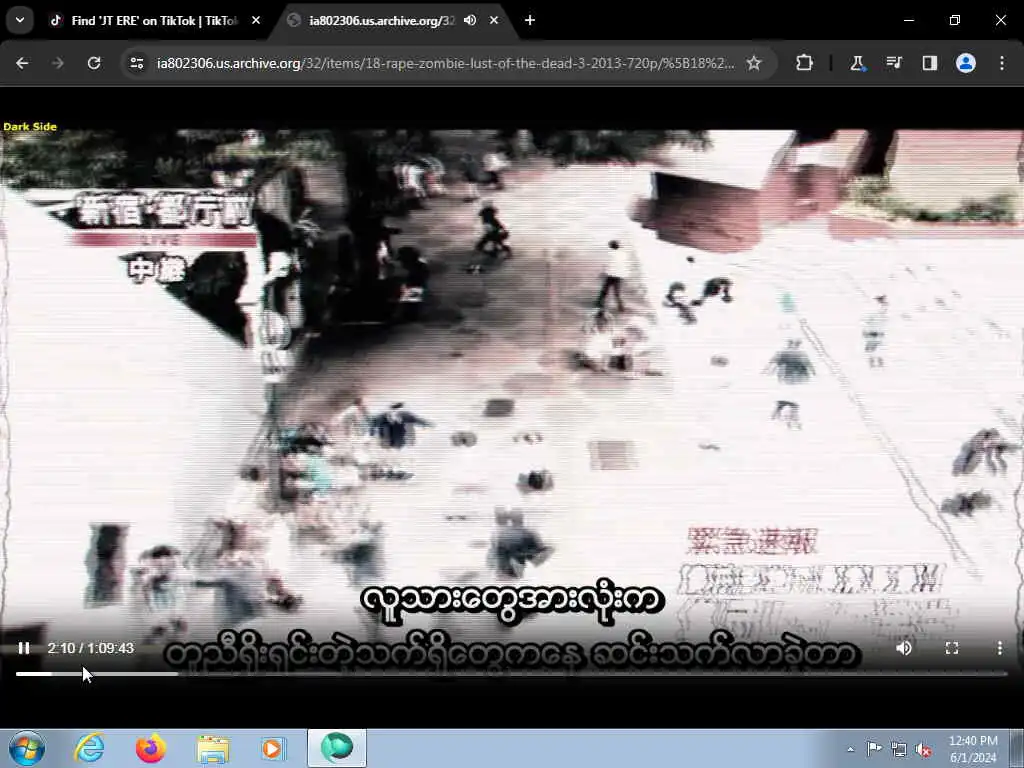
Task: Go forward to the next page
Action: click(x=58, y=63)
